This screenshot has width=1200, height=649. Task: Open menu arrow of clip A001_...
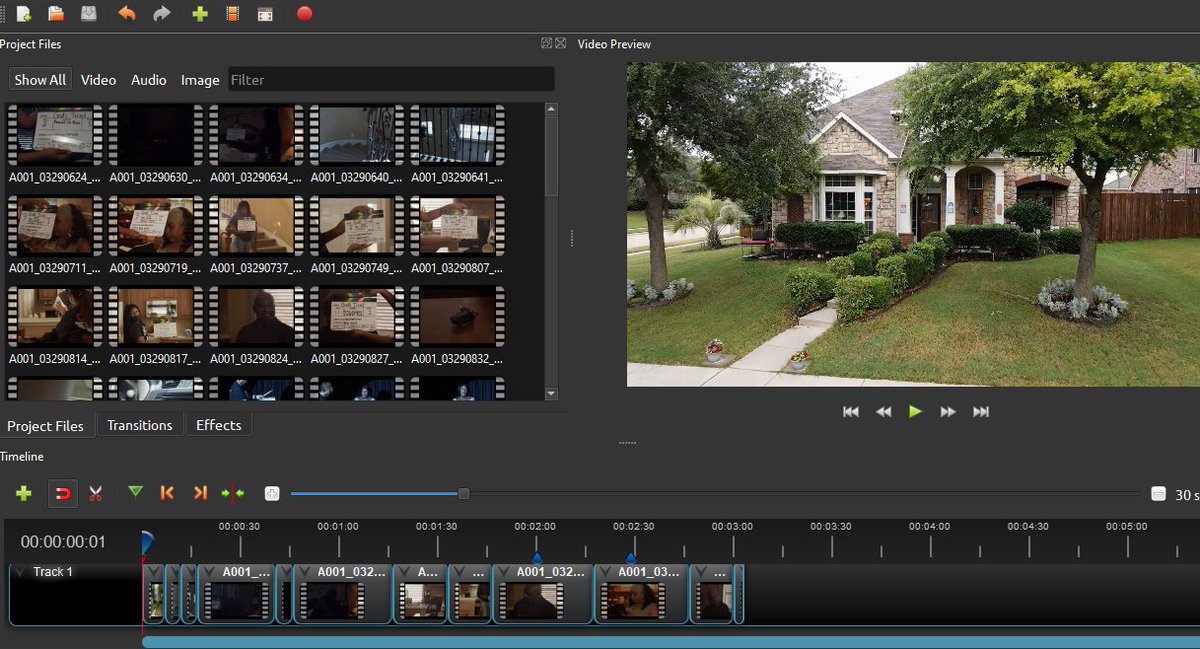coord(208,572)
